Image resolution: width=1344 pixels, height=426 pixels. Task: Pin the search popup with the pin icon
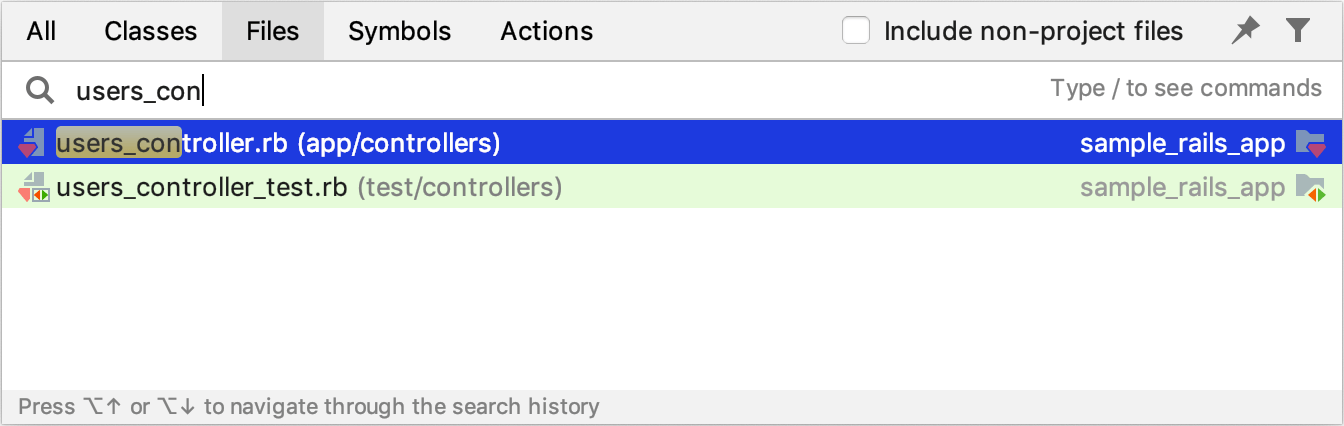coord(1246,31)
